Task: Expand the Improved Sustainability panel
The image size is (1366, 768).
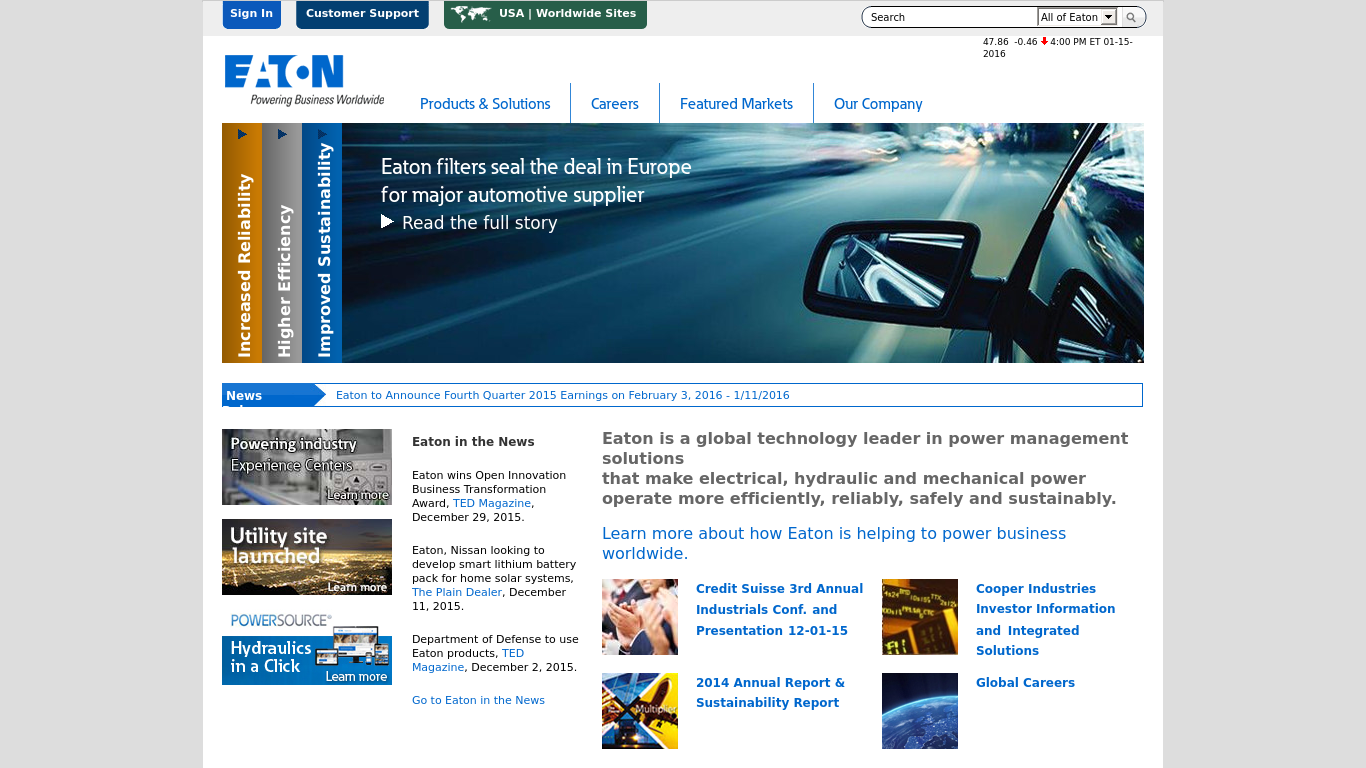Action: pos(322,243)
